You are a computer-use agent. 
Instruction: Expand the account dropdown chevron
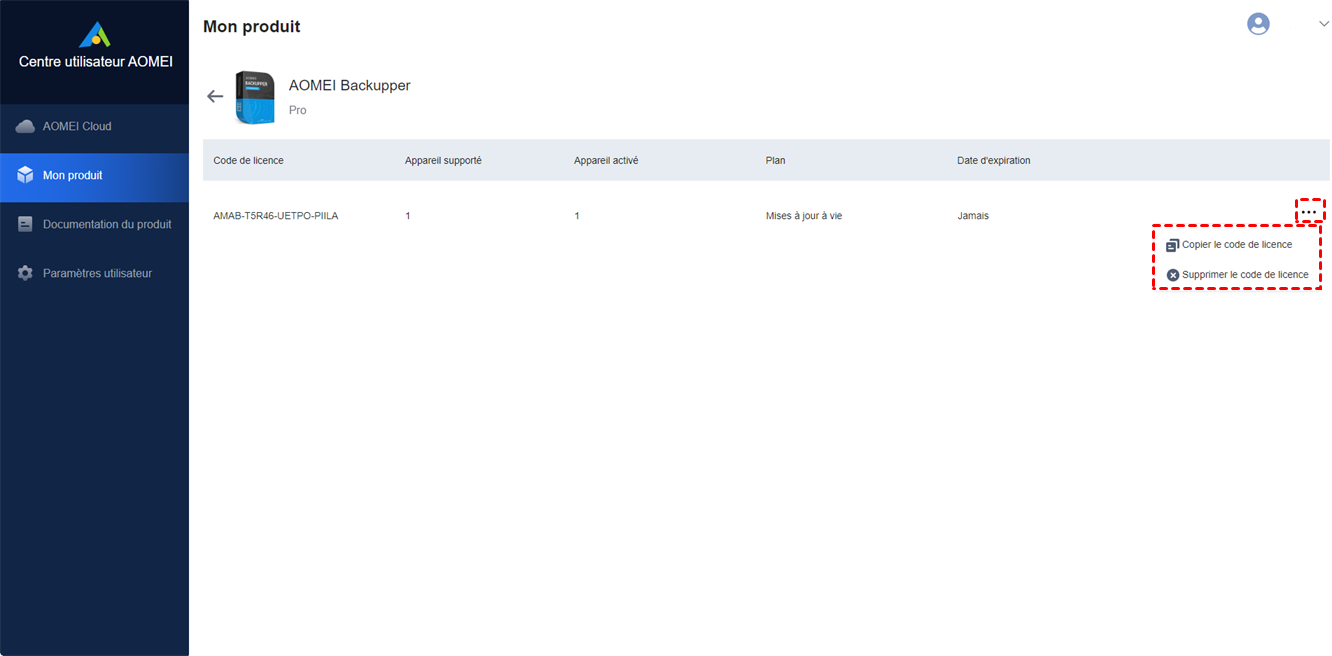1323,24
